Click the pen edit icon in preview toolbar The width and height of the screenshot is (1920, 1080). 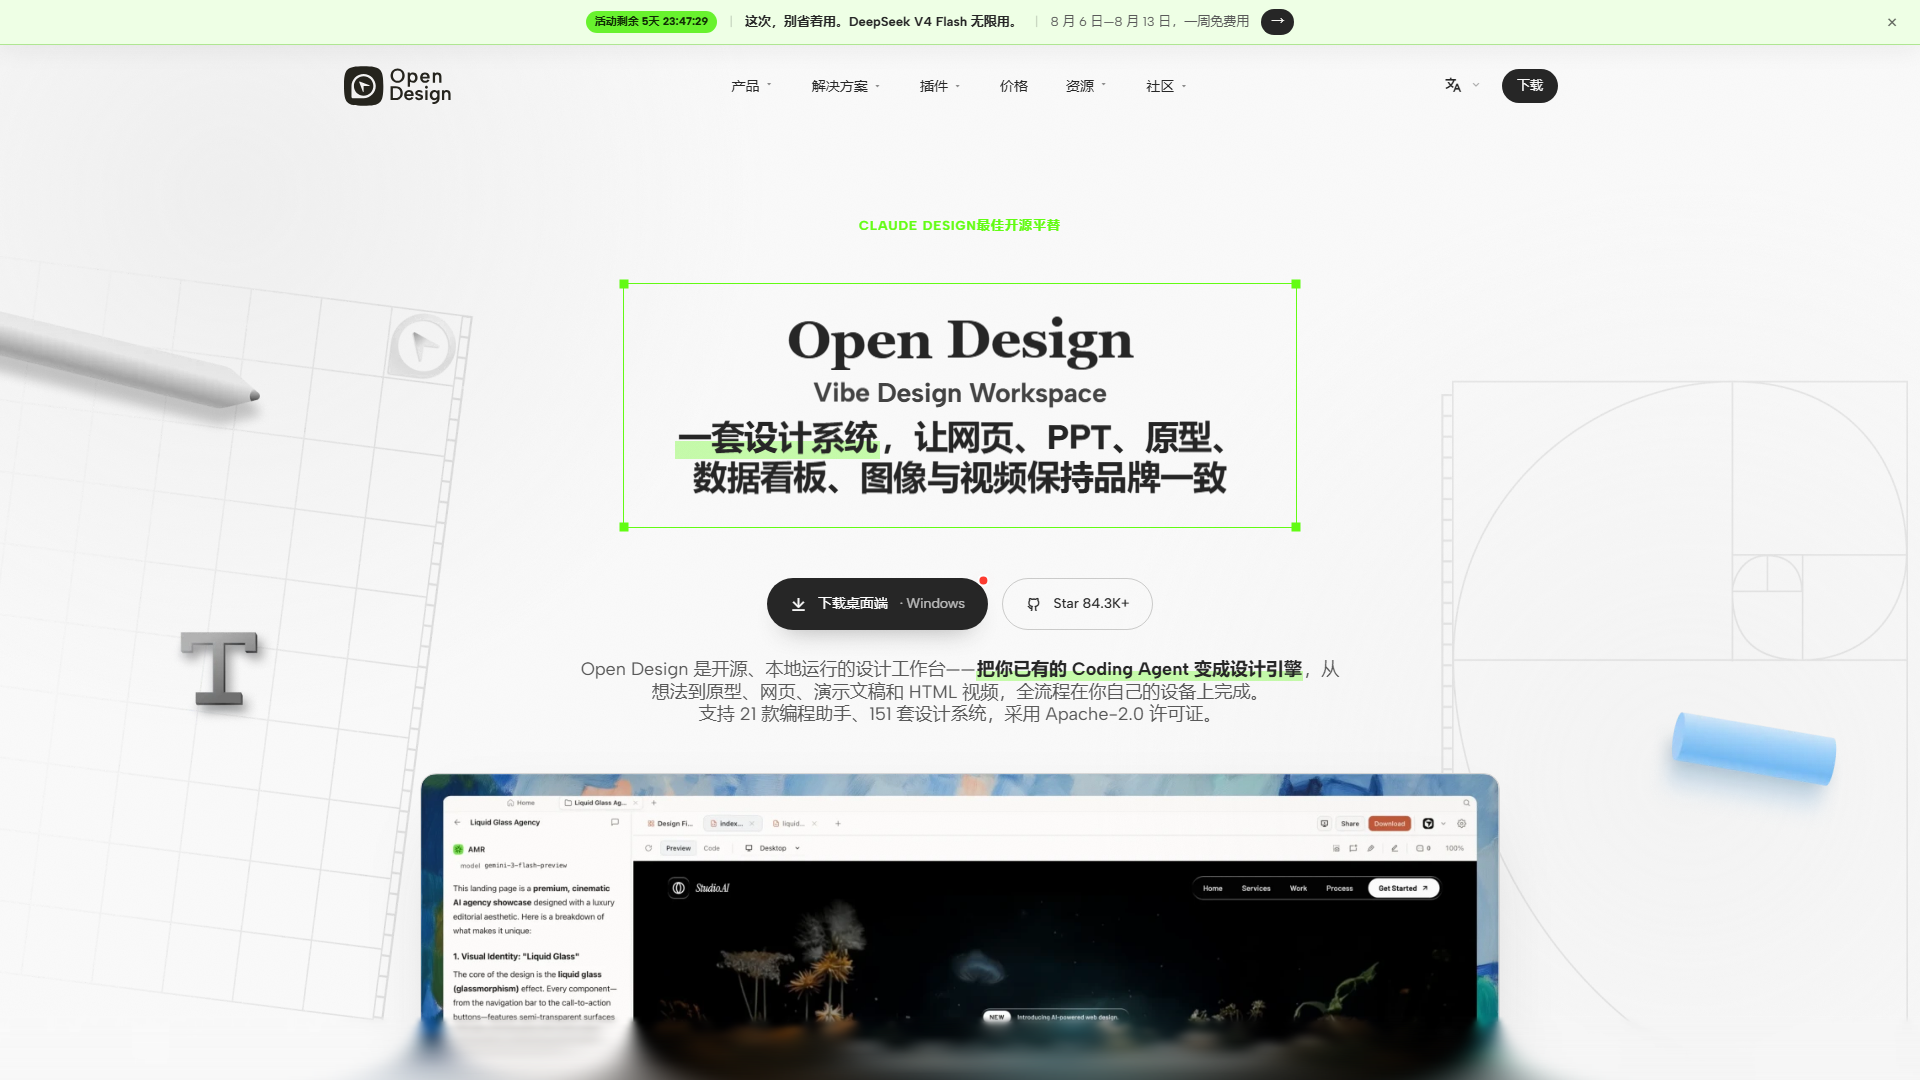click(x=1394, y=848)
